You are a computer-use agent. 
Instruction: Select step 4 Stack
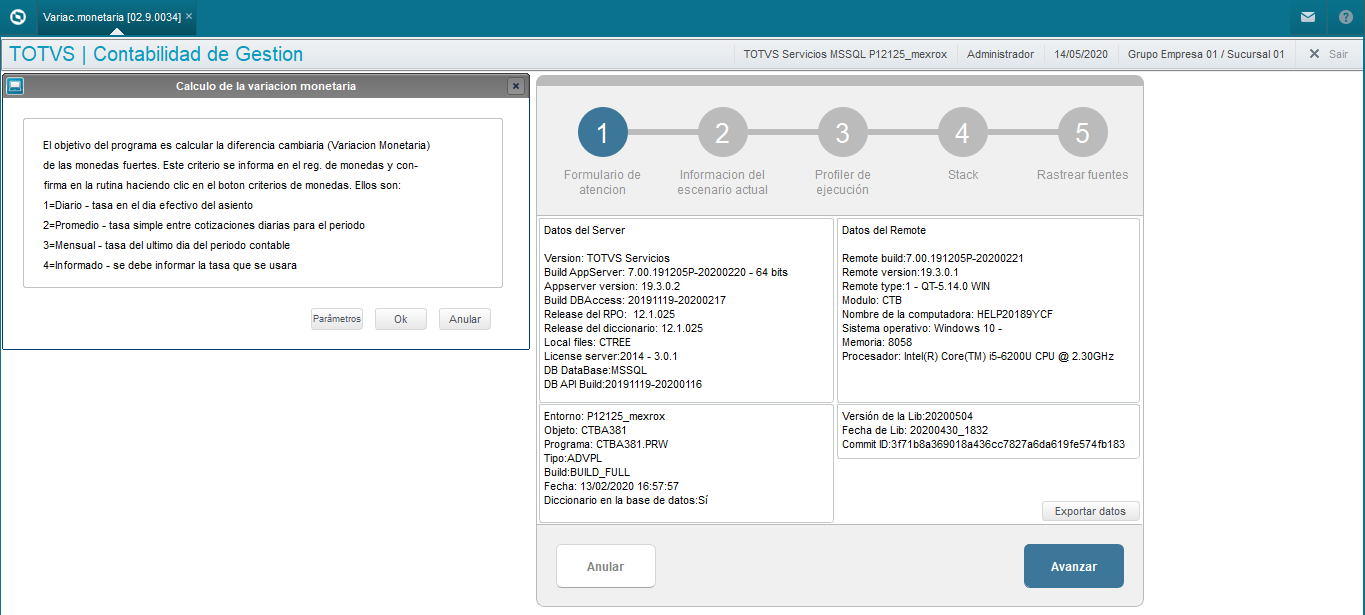(x=962, y=132)
